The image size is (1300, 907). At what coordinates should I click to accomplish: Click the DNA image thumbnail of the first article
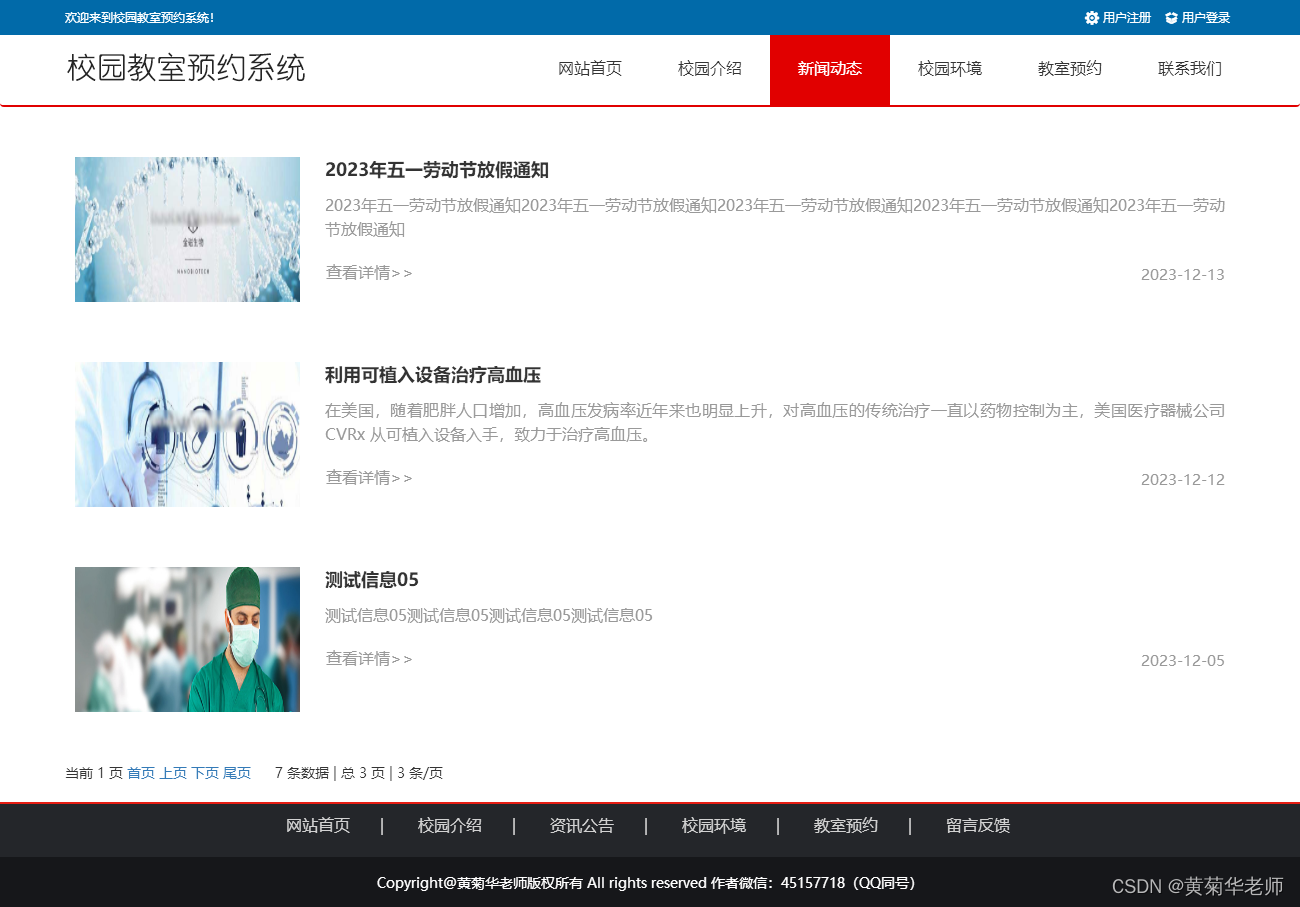point(187,229)
